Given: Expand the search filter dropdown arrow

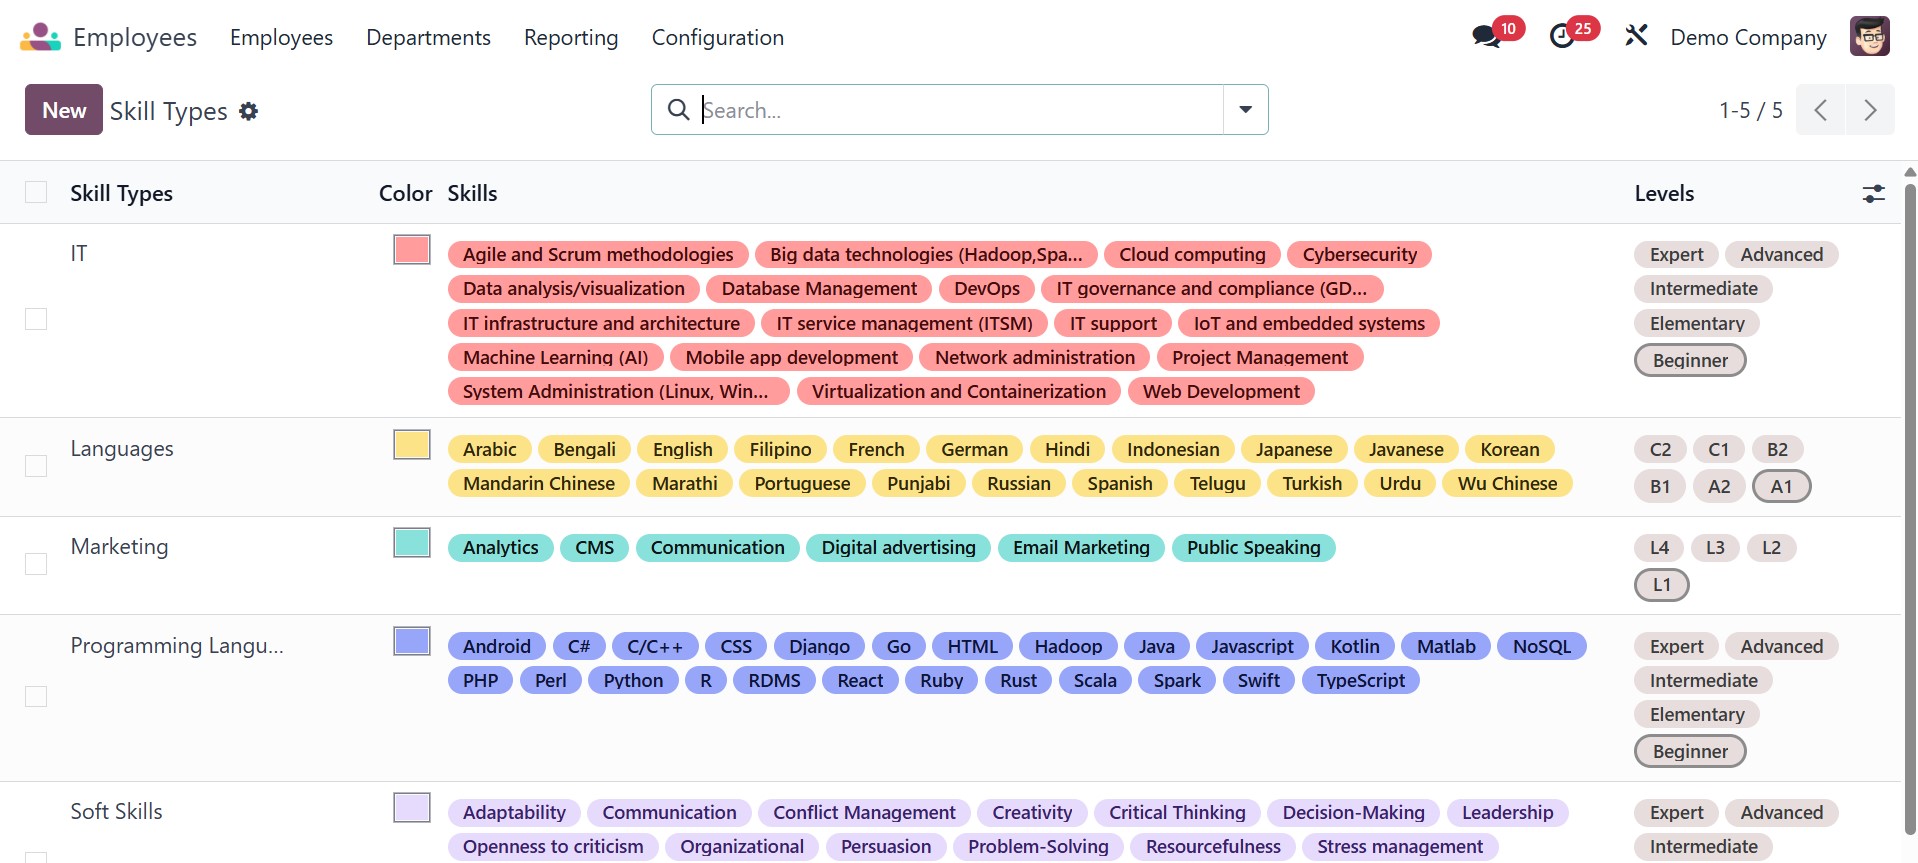Looking at the screenshot, I should [x=1245, y=110].
